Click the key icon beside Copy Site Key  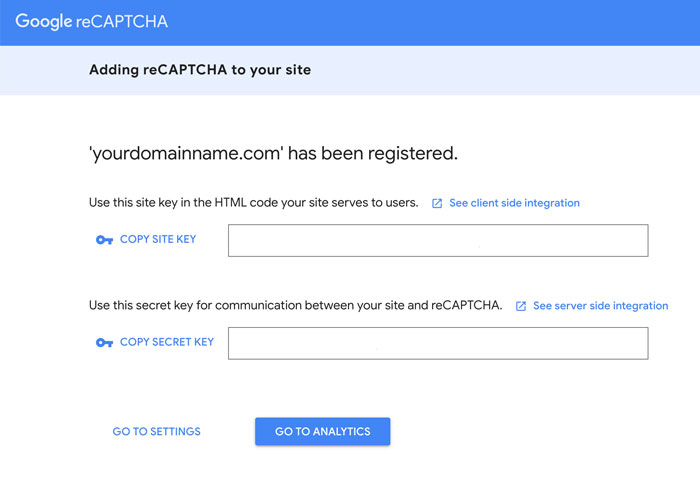pyautogui.click(x=104, y=240)
